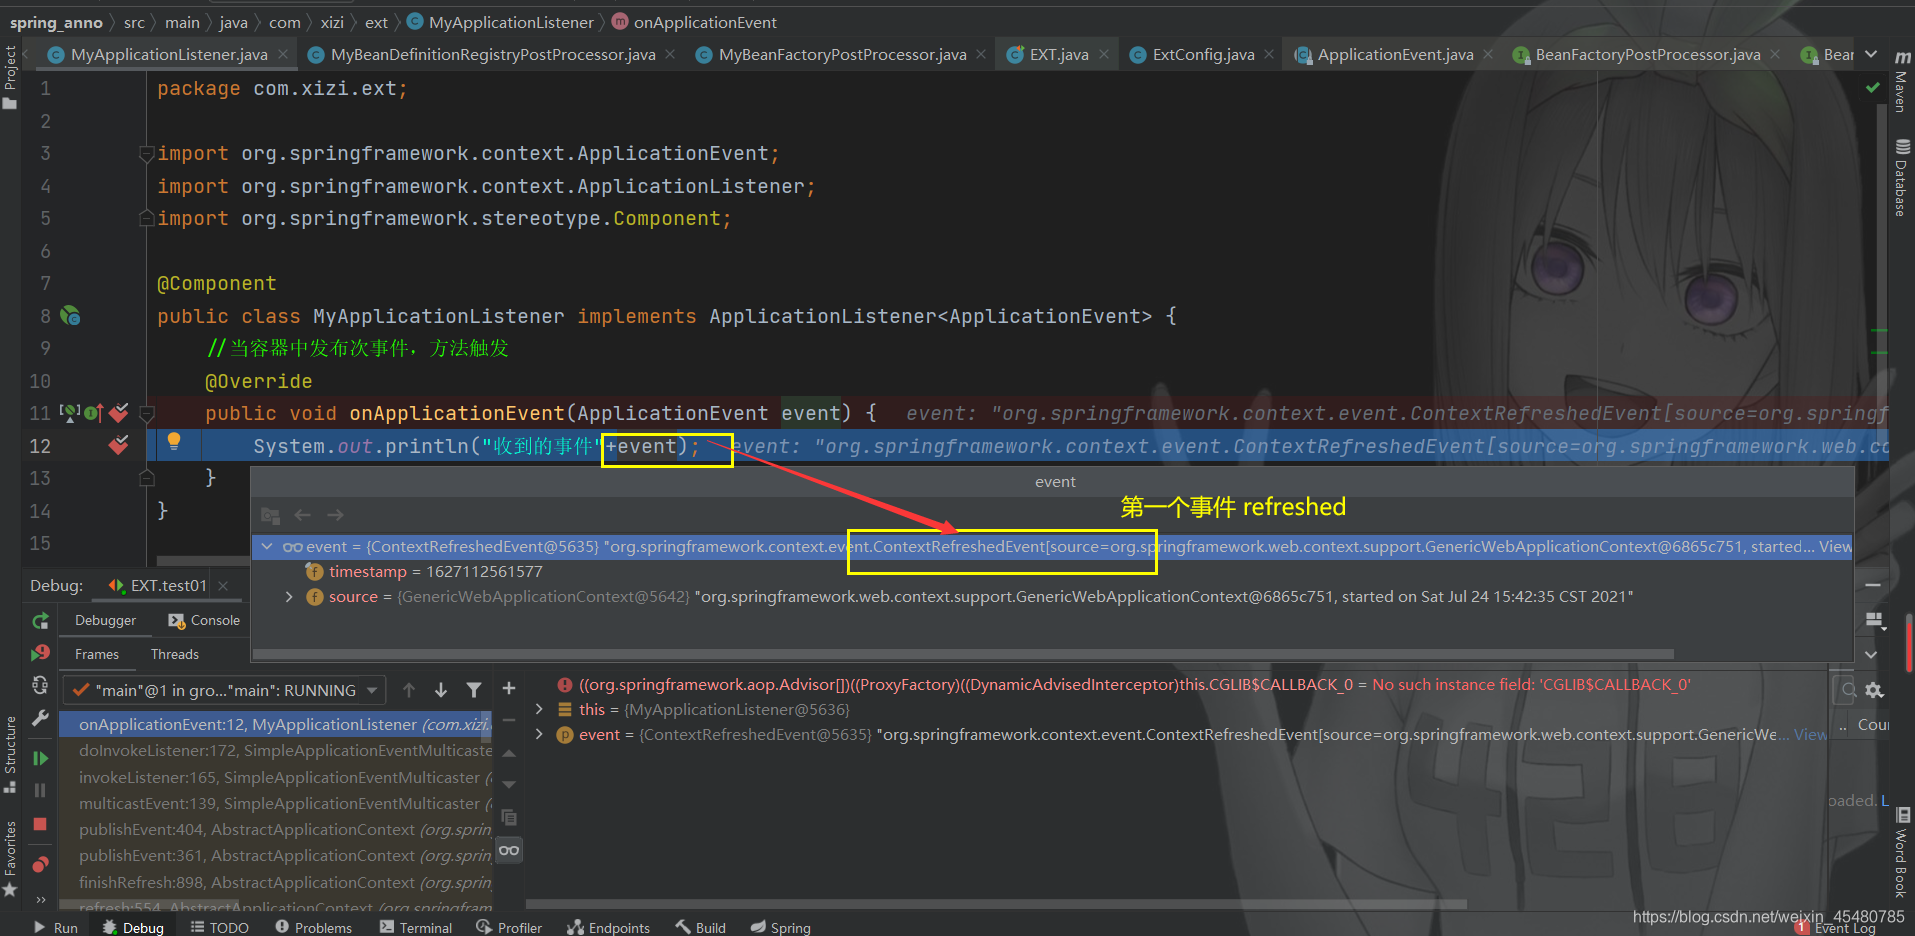Show hidden editor tabs chevron
Viewport: 1915px width, 936px height.
pos(1871,55)
